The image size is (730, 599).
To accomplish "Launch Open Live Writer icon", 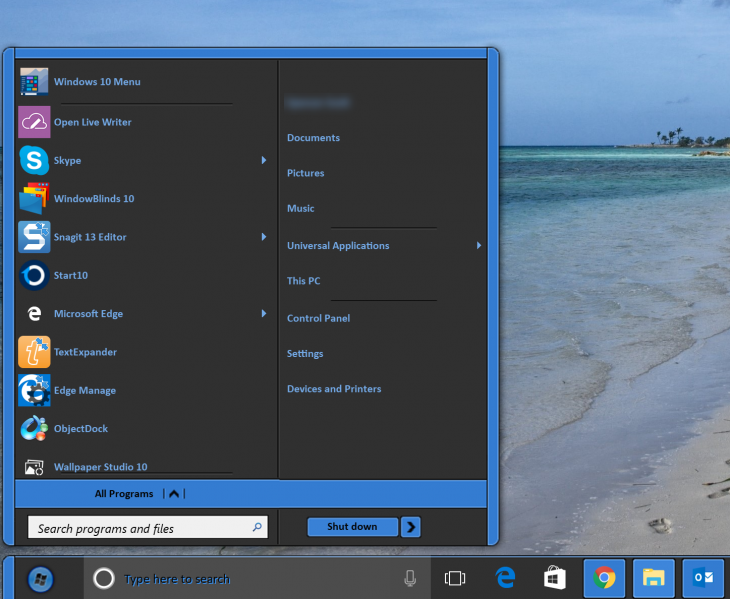I will 34,122.
